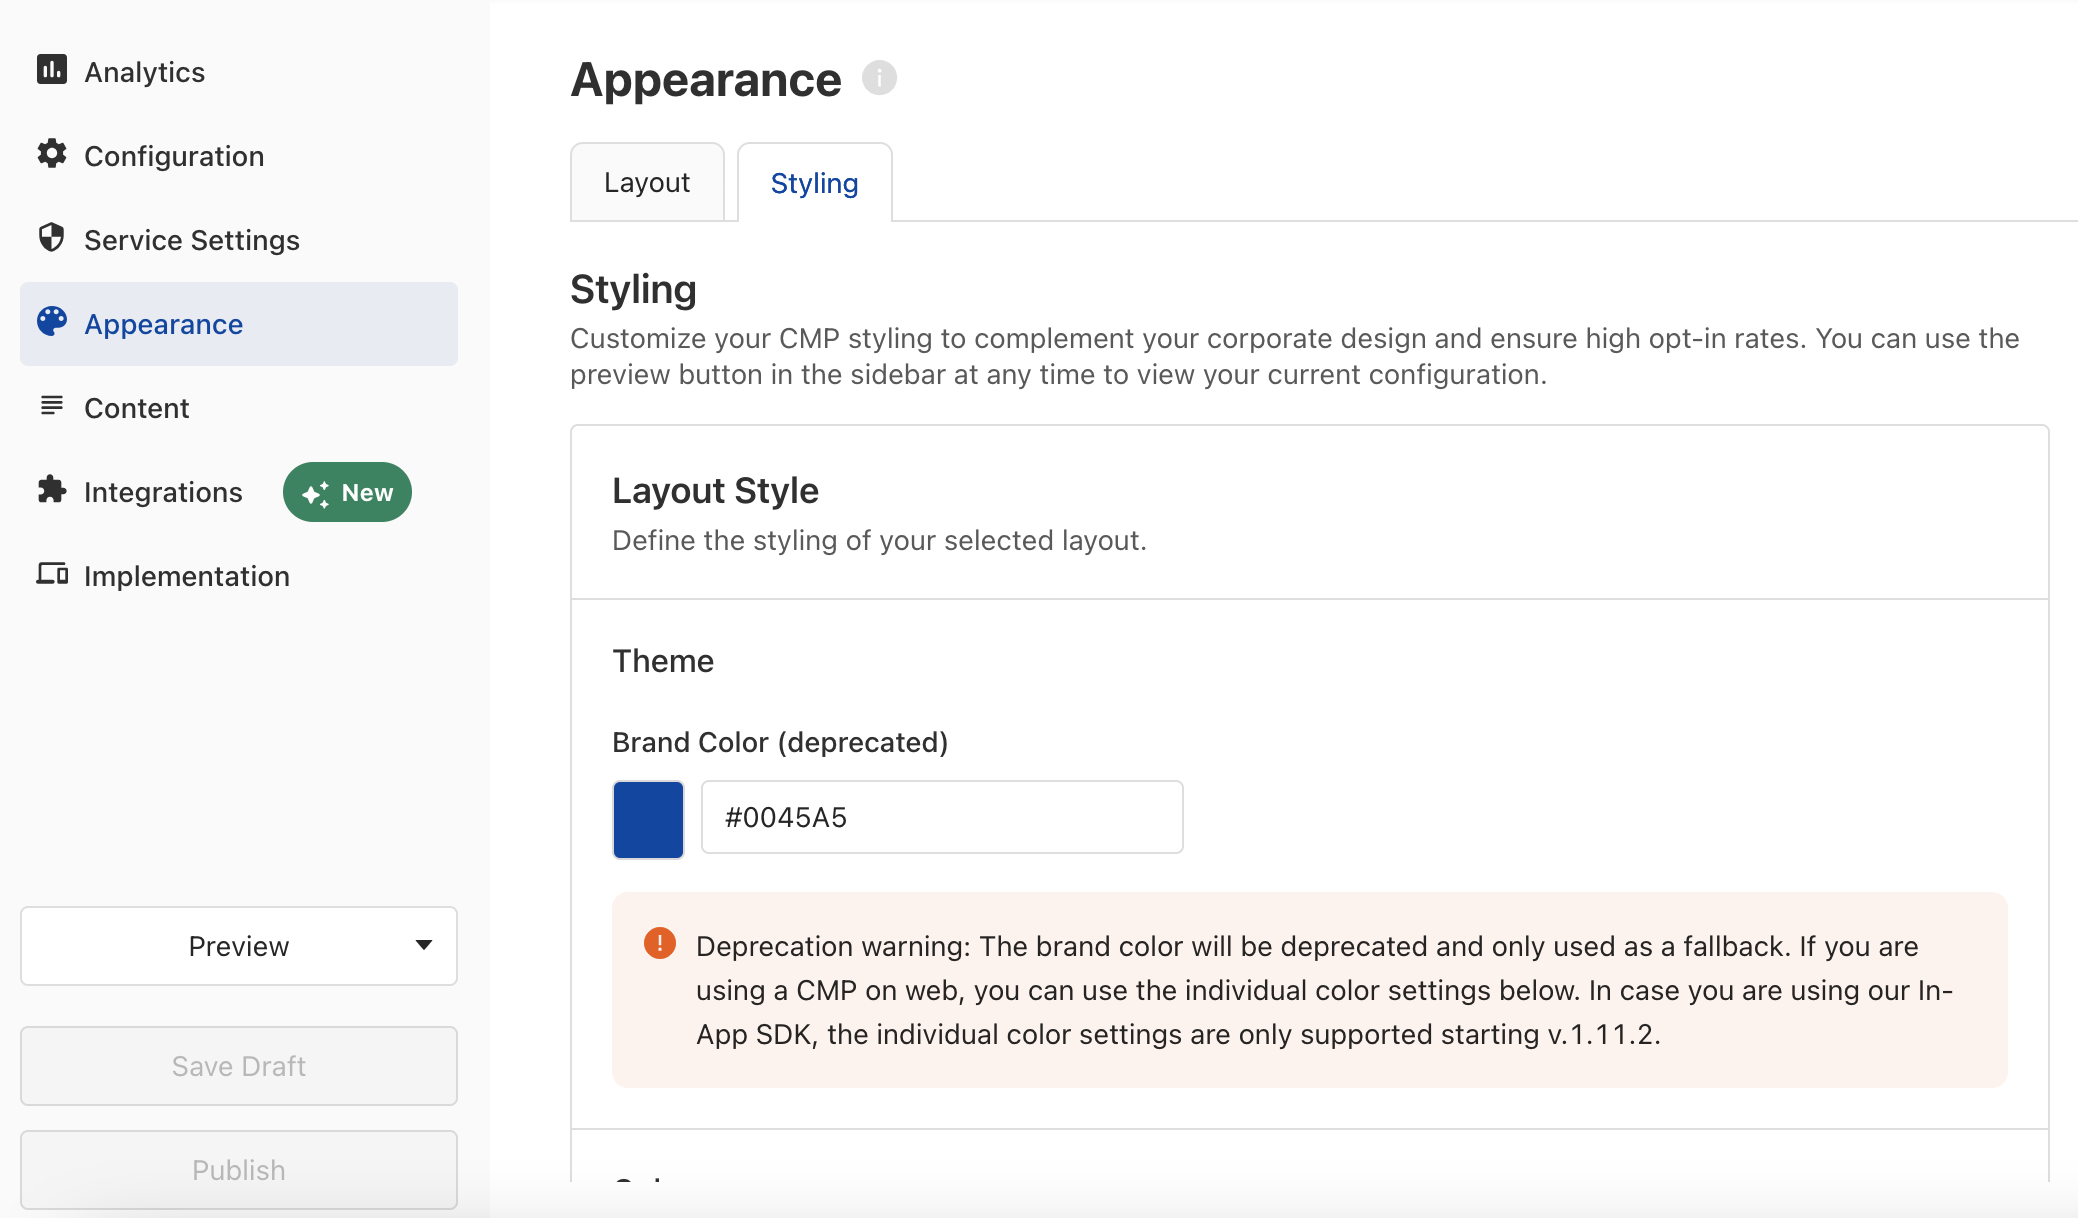Open the blue brand color swatch
The height and width of the screenshot is (1218, 2078).
tap(648, 818)
